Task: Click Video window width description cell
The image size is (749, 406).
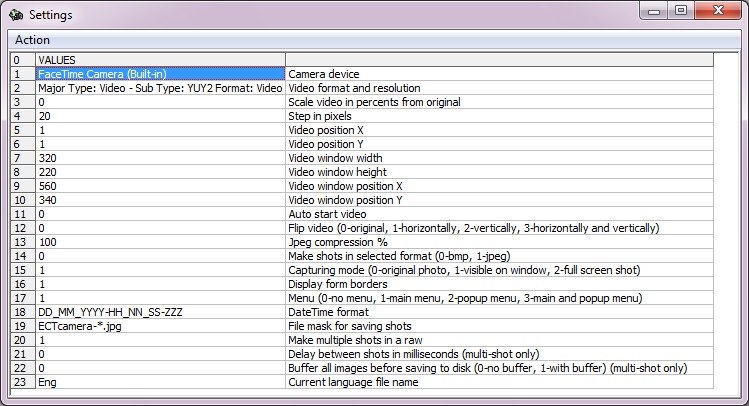Action: (499, 158)
